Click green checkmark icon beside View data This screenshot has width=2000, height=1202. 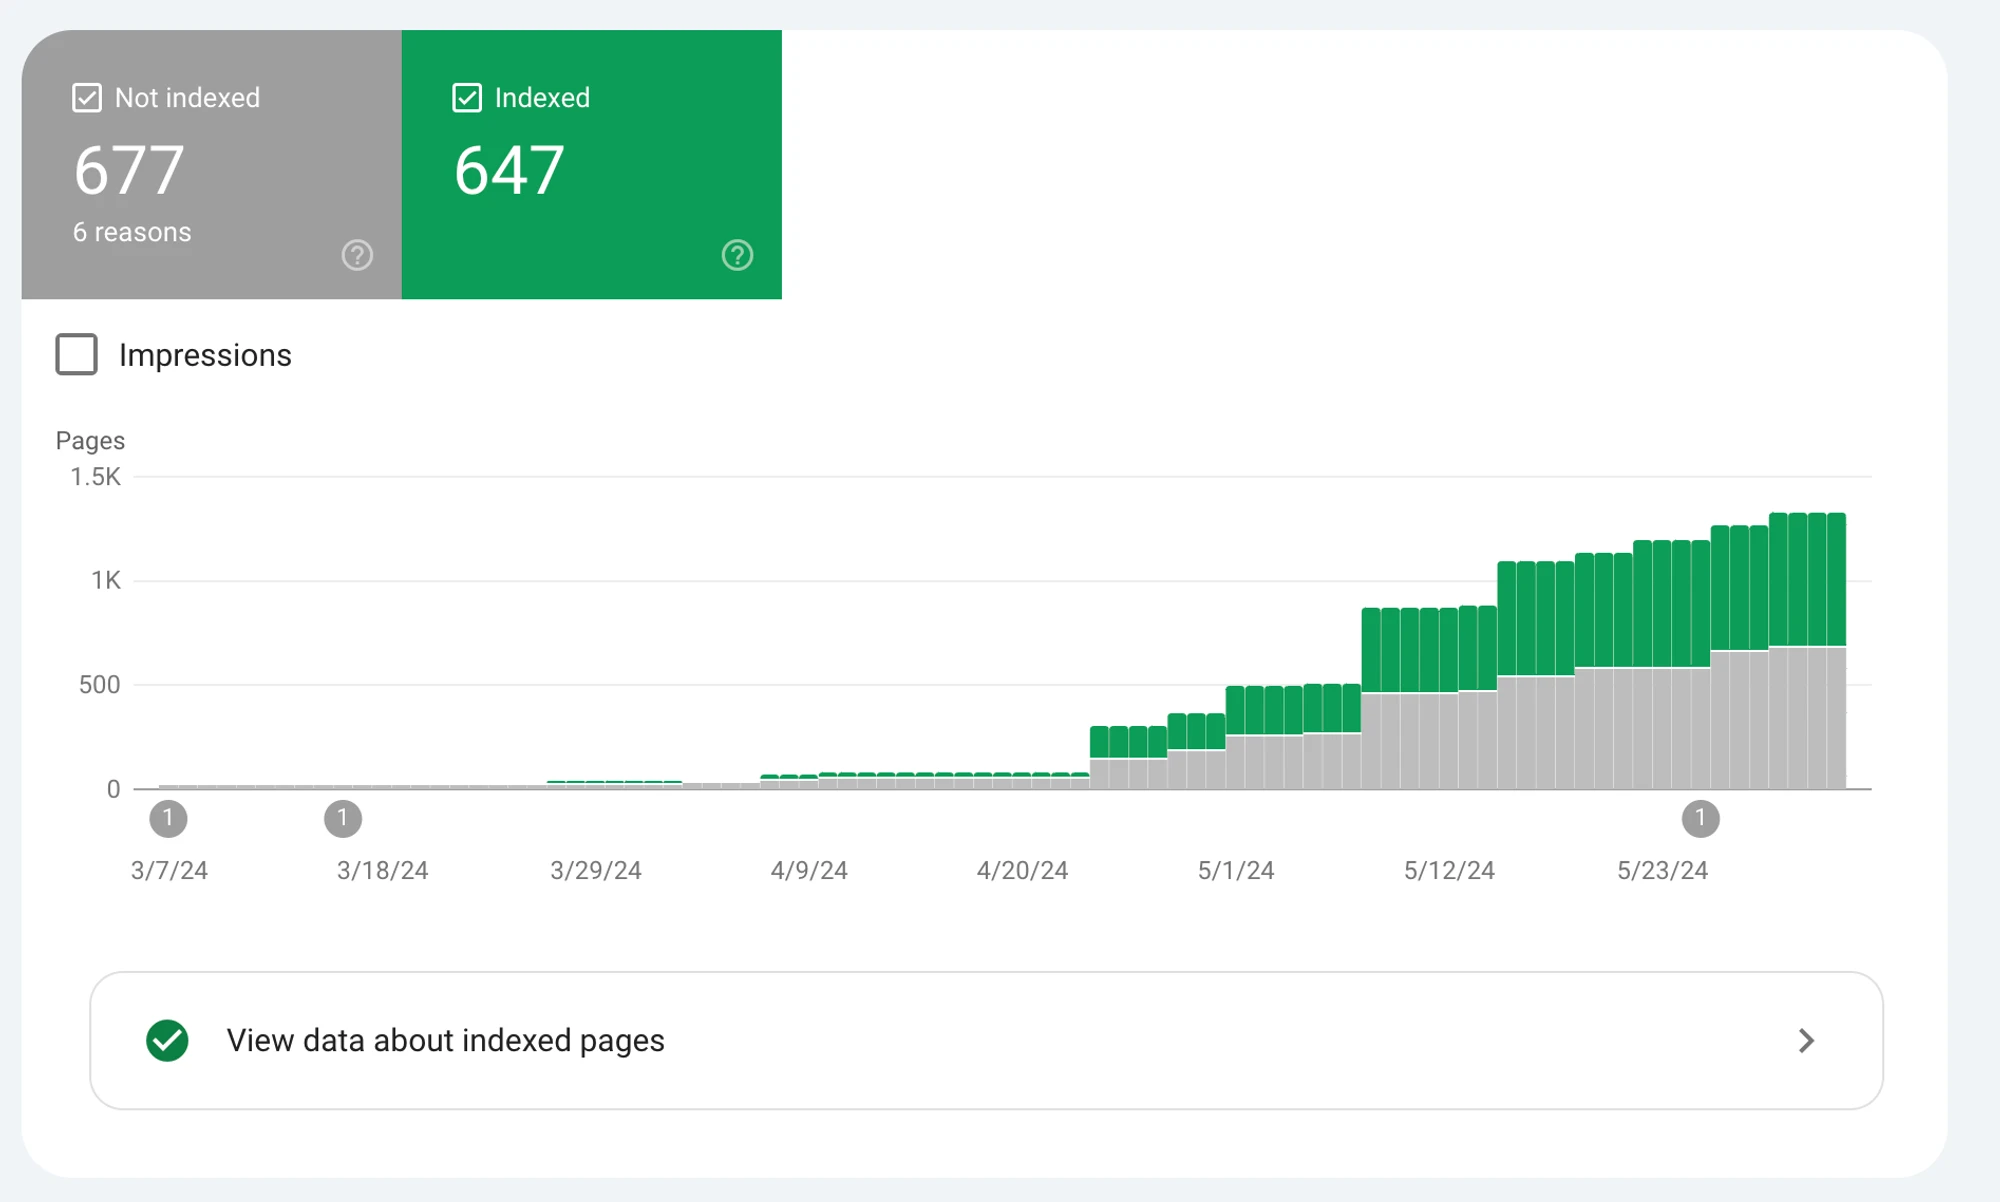(x=167, y=1040)
